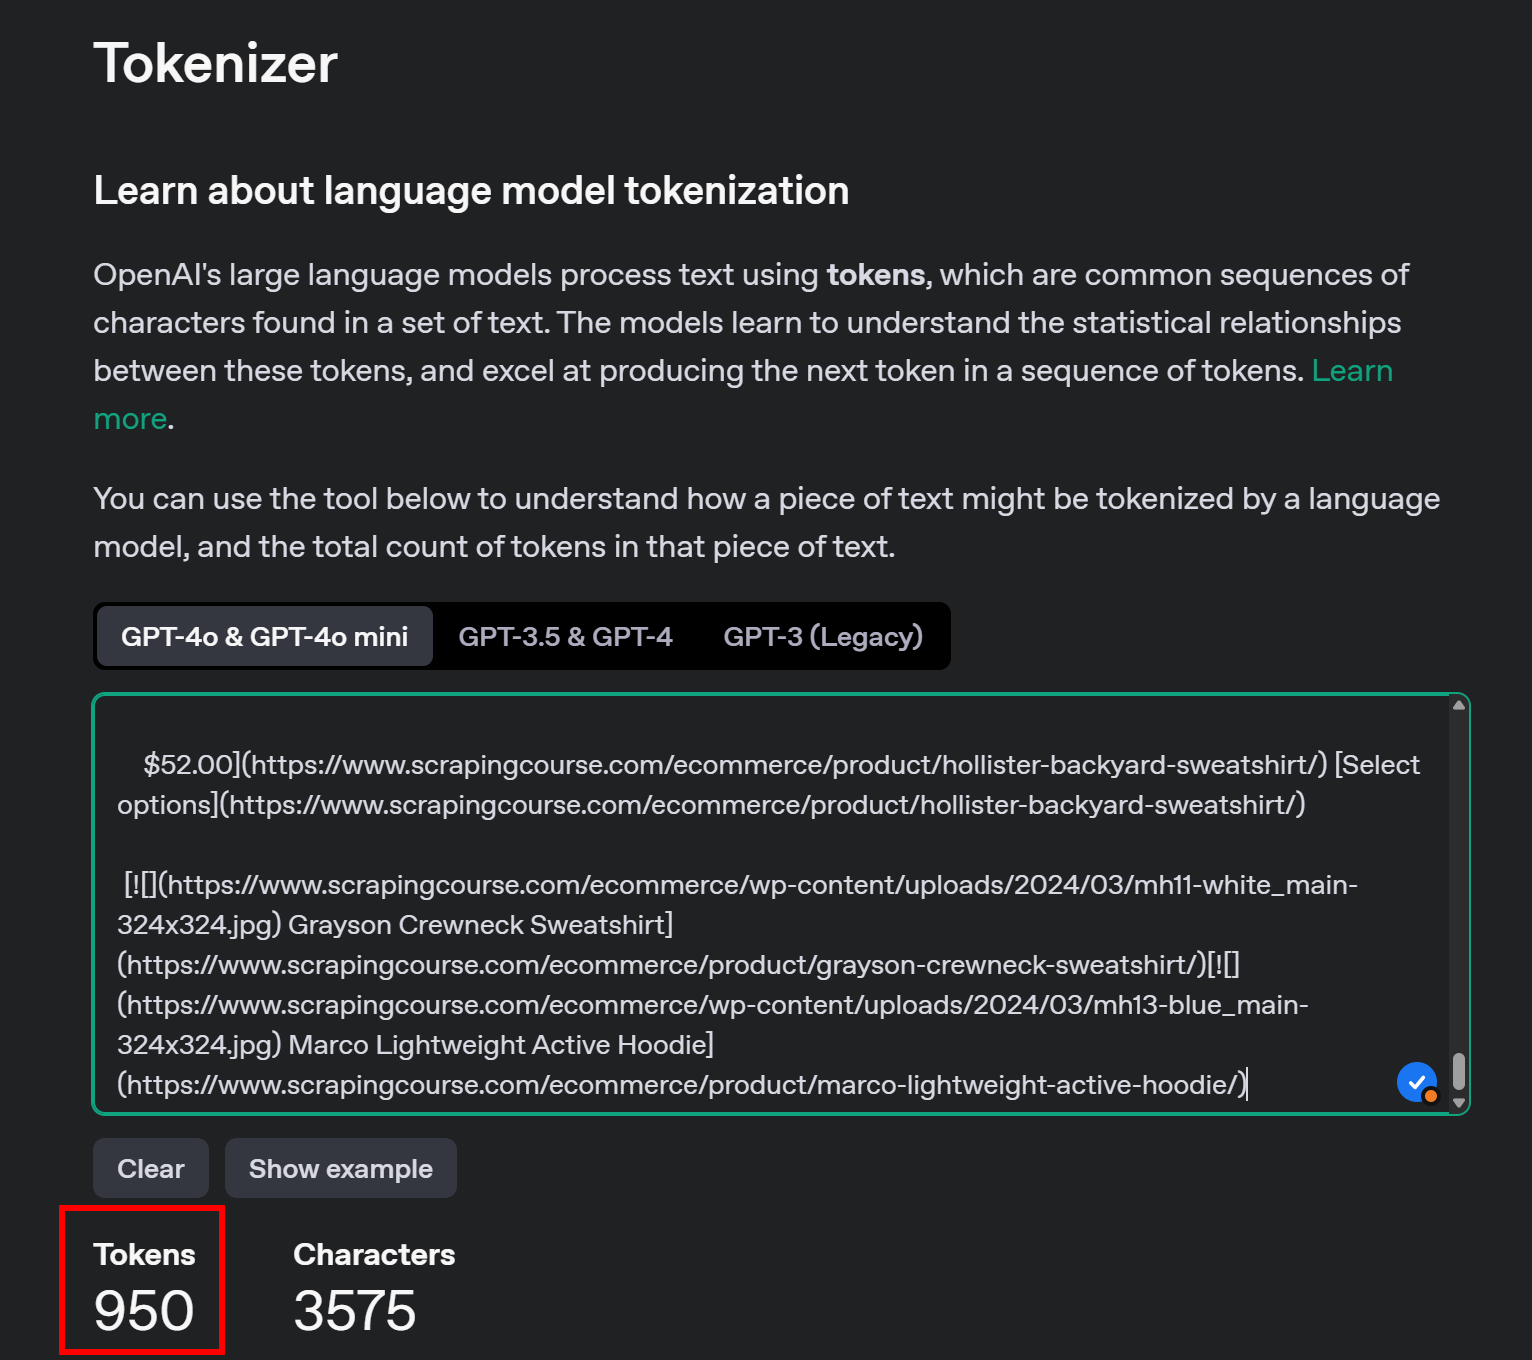Click the 3575 character count value
The width and height of the screenshot is (1532, 1360).
tap(354, 1311)
